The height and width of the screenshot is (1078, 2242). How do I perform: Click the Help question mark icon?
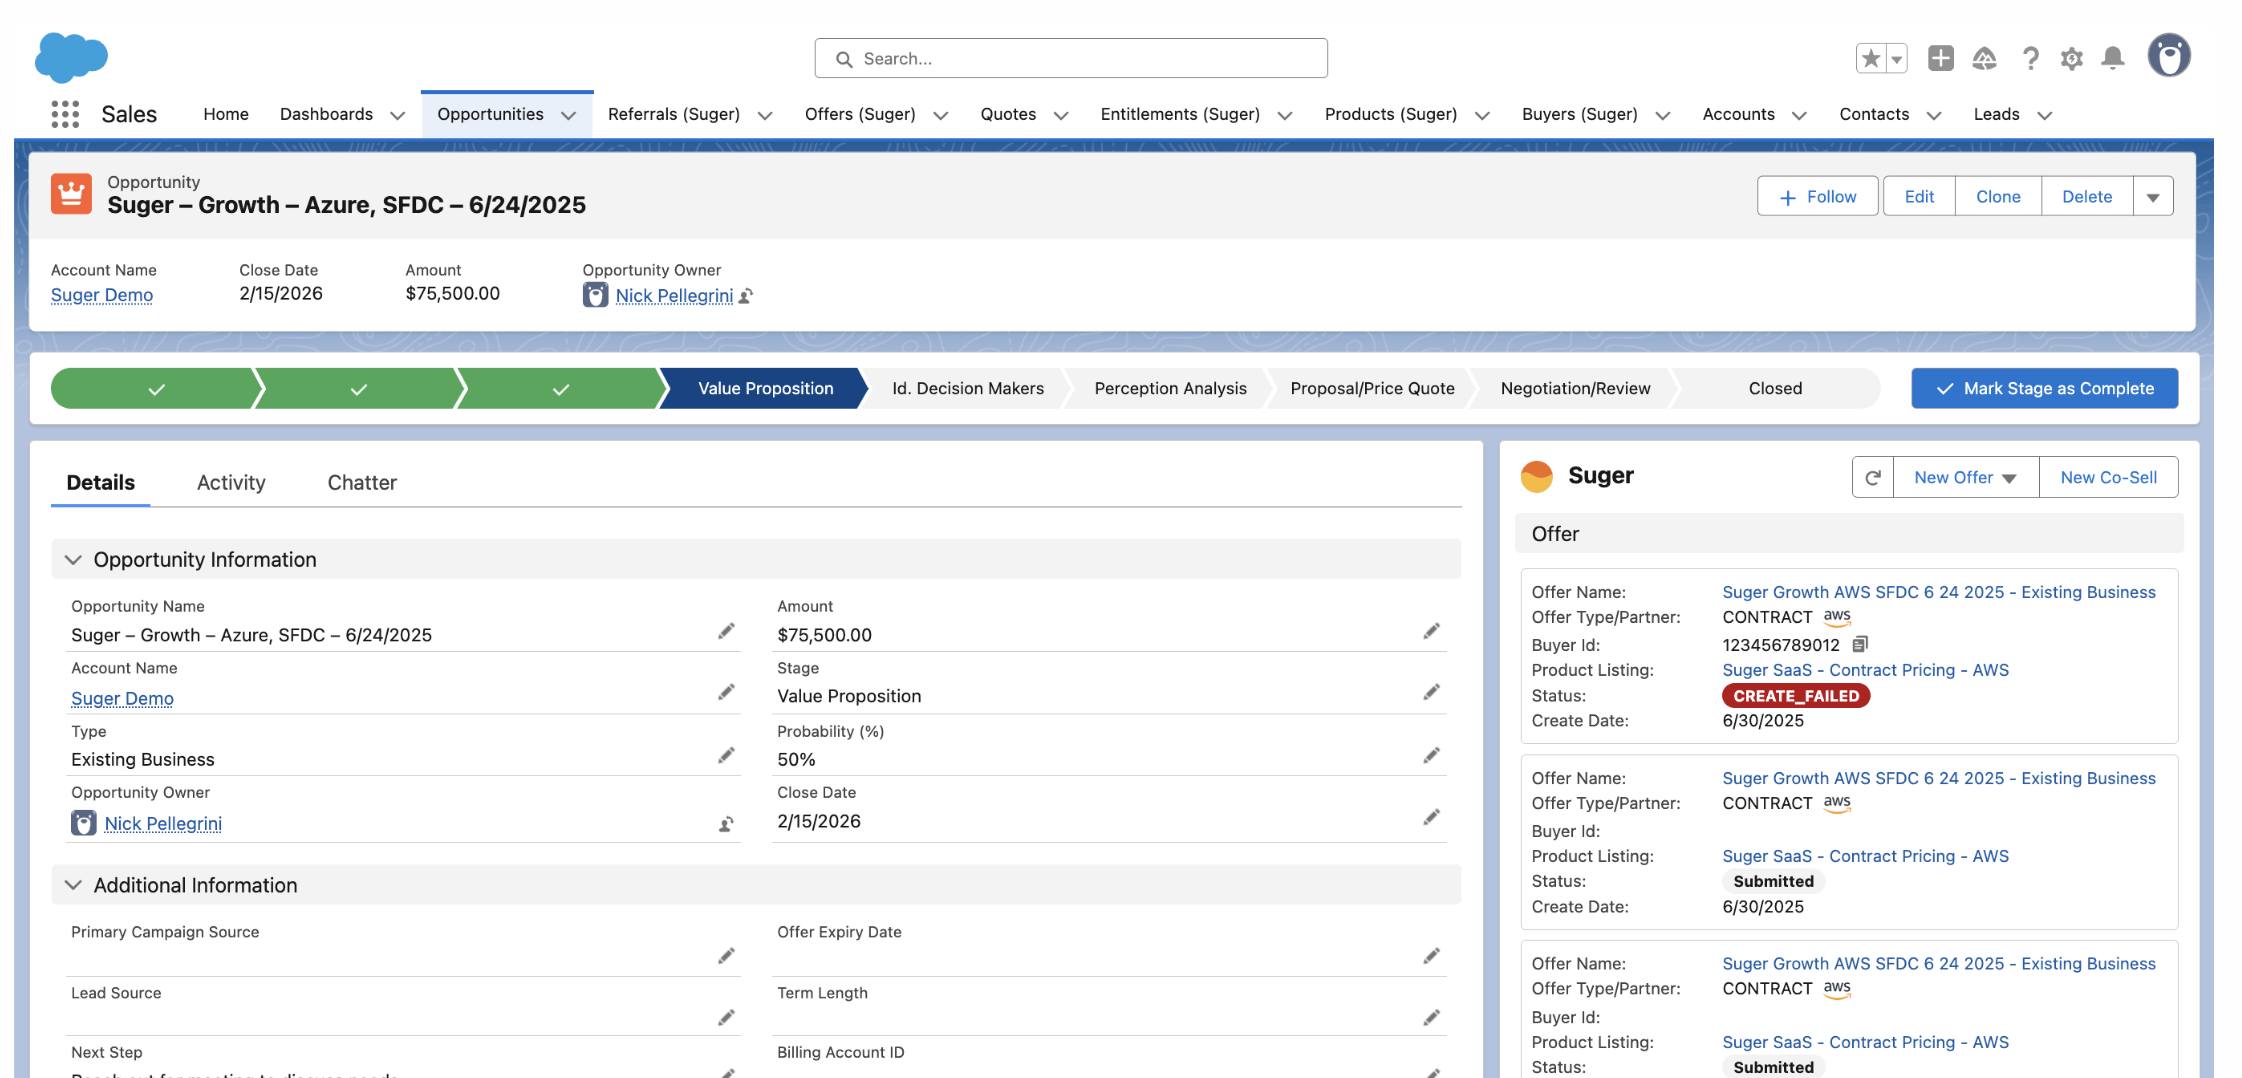[2030, 59]
